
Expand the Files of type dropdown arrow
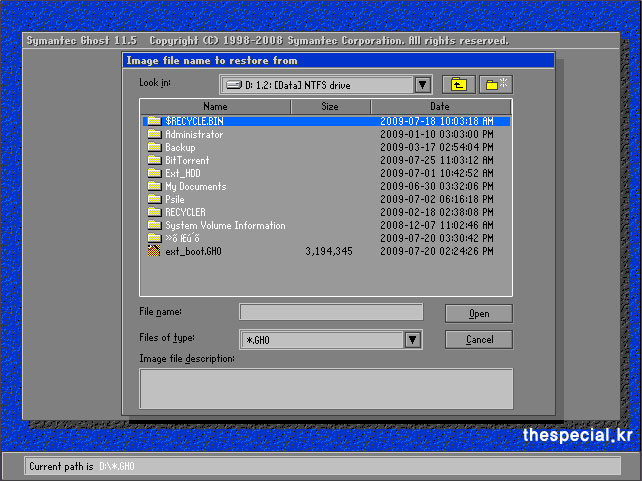413,340
